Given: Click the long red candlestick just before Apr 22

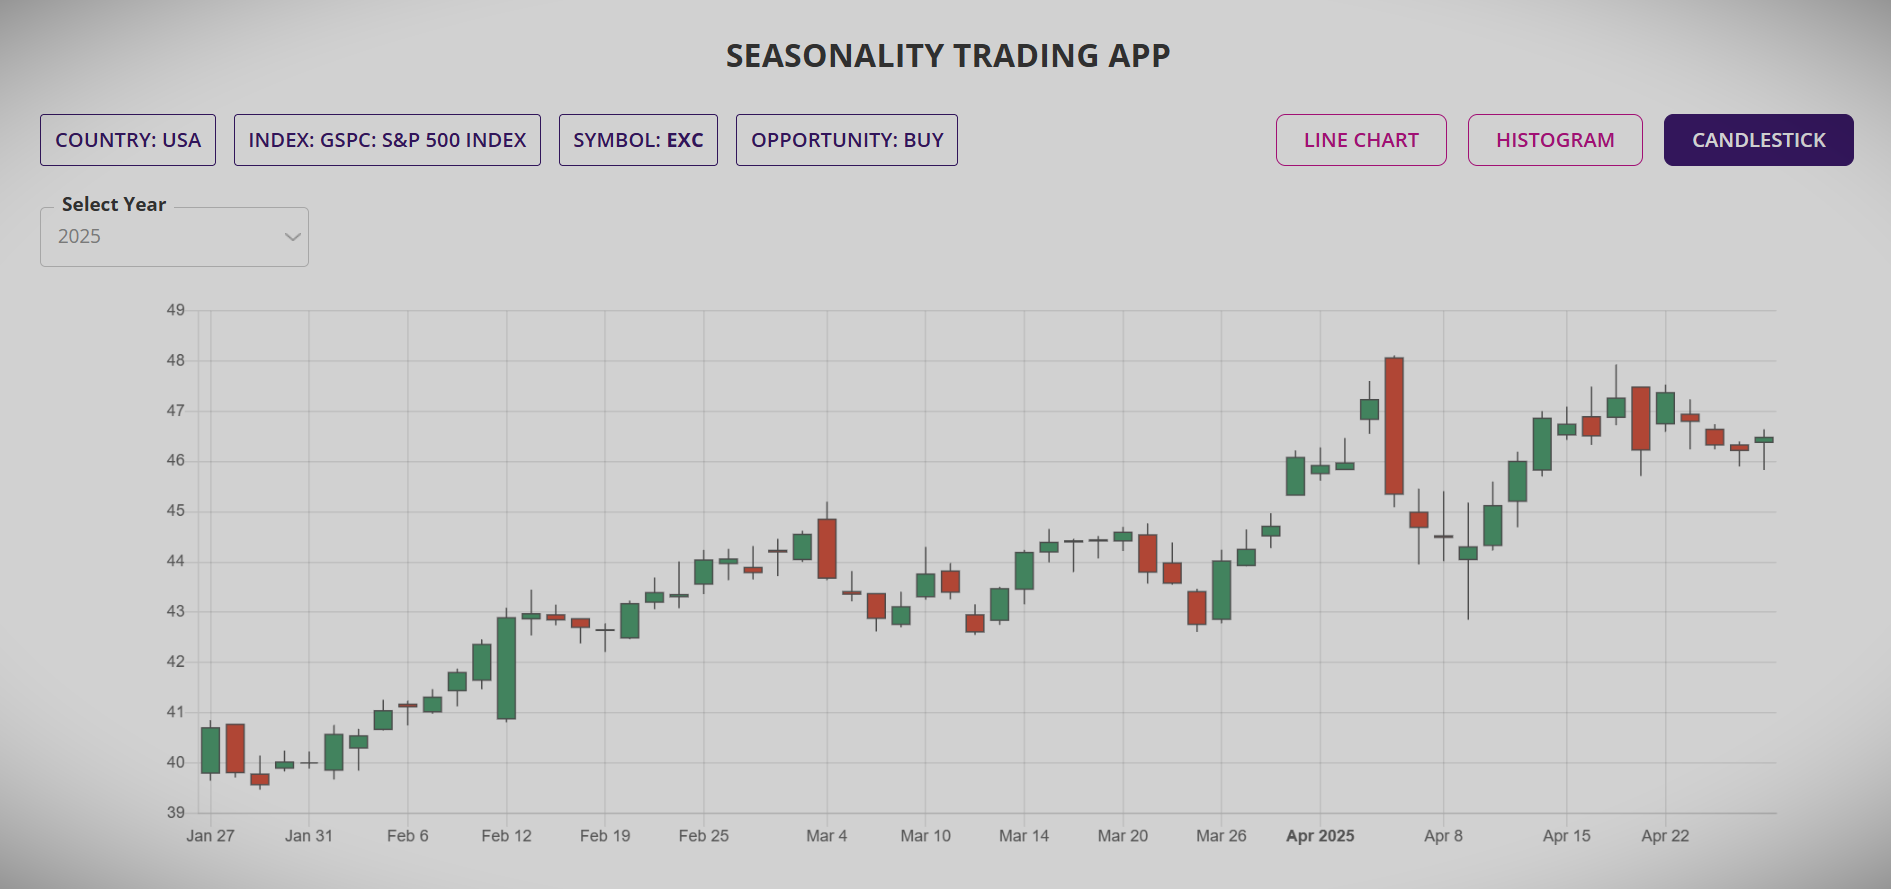Looking at the screenshot, I should point(1640,418).
